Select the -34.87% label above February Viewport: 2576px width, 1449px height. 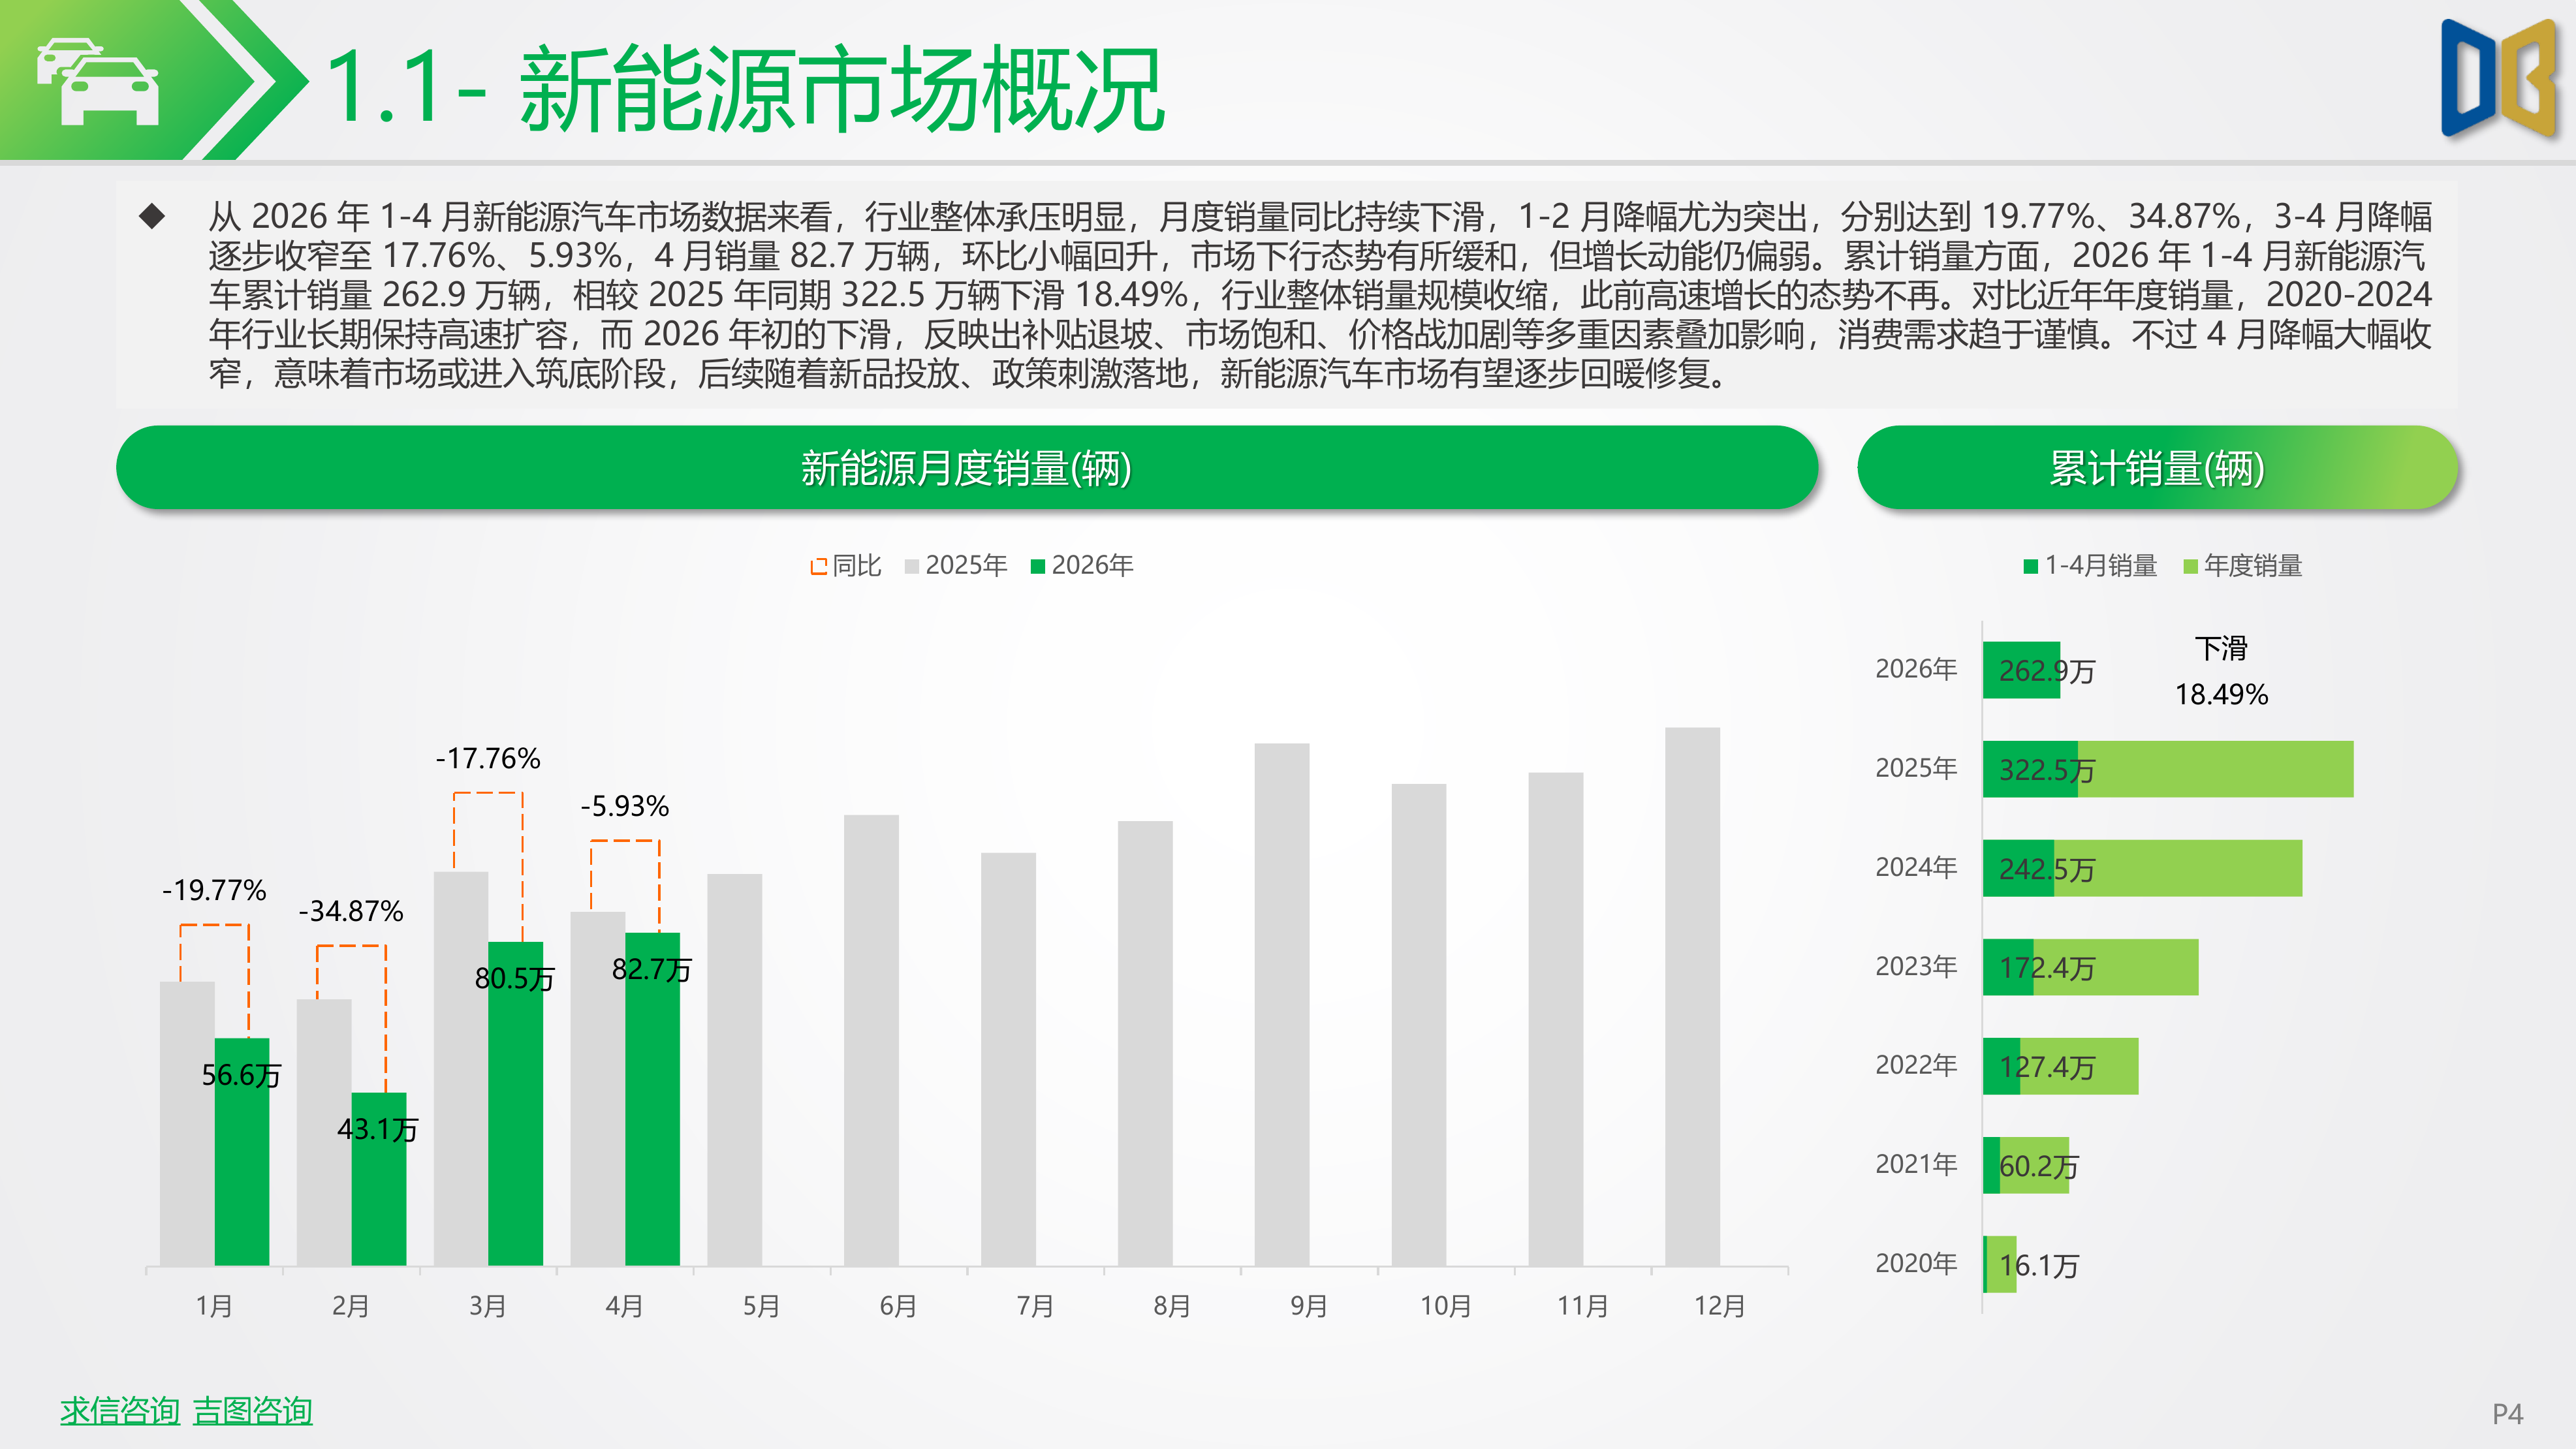tap(351, 911)
